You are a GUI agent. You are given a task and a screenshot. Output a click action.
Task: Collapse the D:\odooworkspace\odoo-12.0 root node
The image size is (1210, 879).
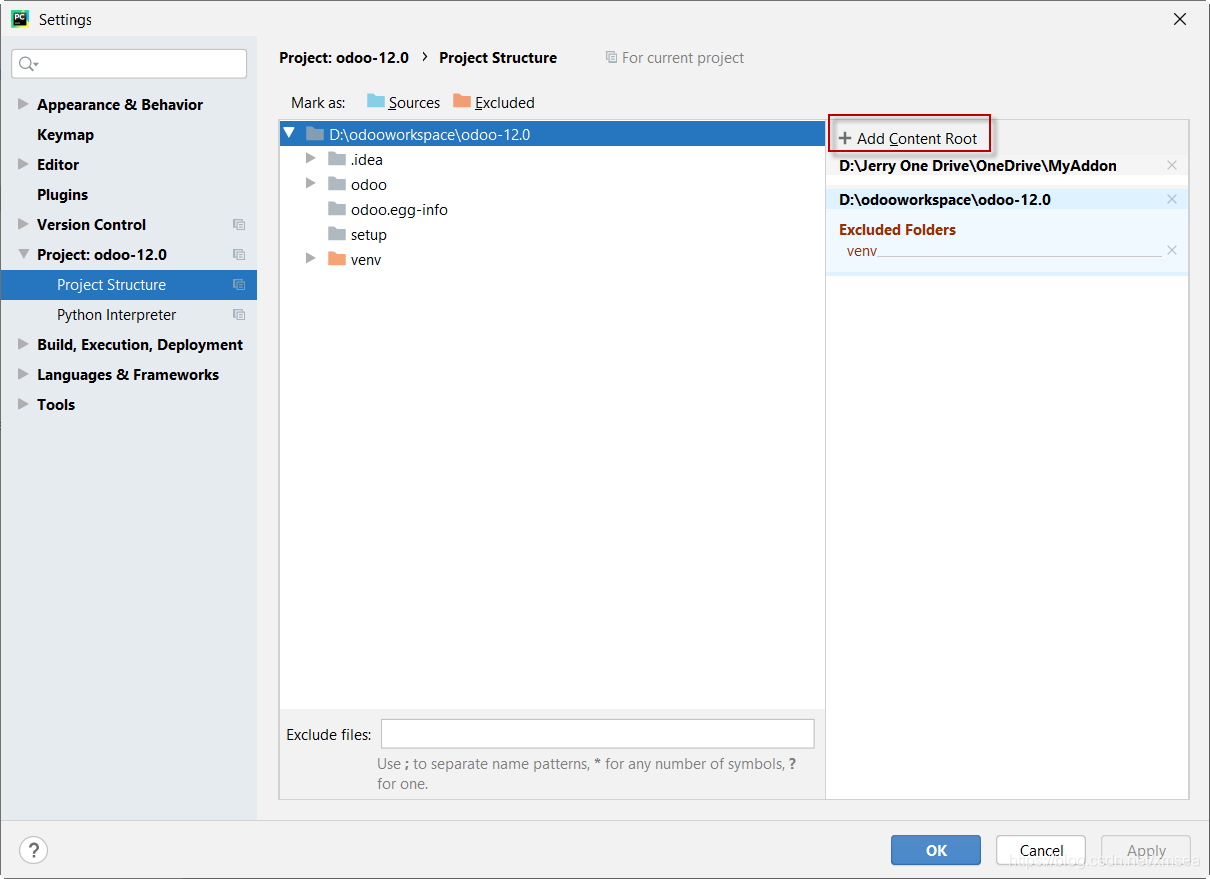[290, 133]
